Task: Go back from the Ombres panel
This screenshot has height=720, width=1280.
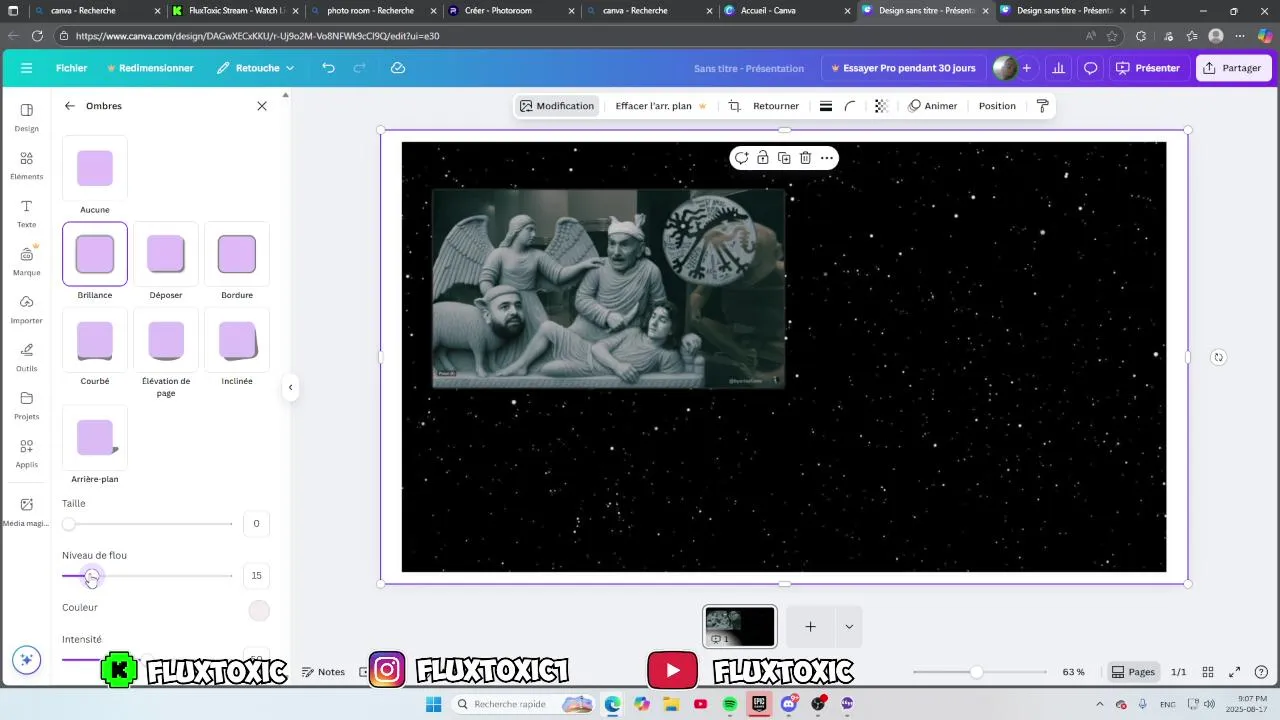Action: pos(69,106)
